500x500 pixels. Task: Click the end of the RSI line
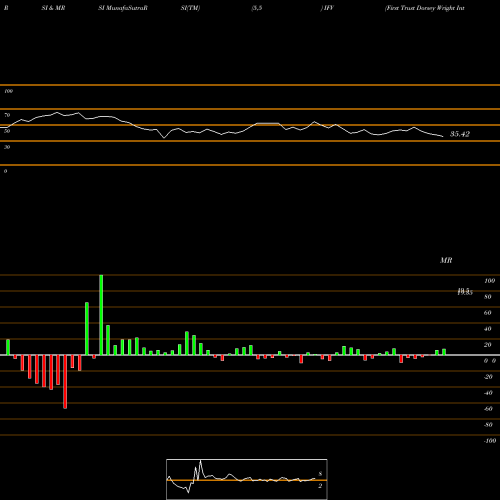click(x=443, y=136)
